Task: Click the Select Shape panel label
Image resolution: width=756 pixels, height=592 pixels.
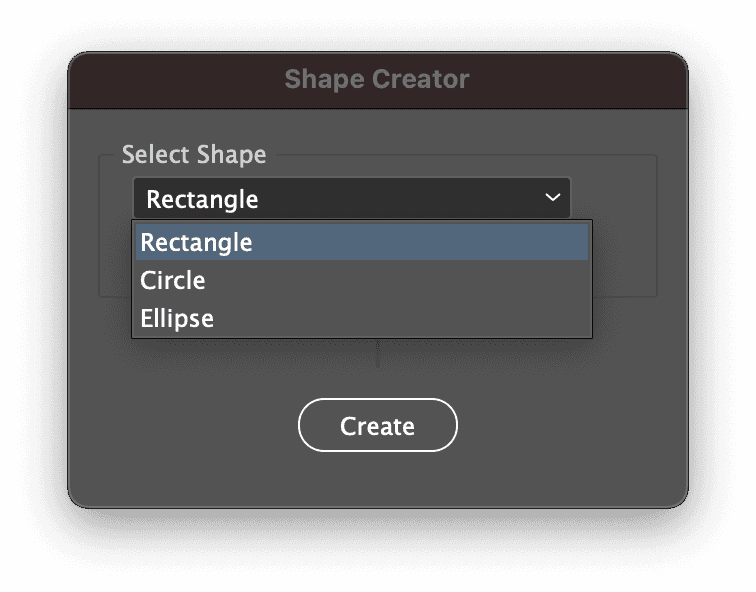Action: click(x=194, y=155)
